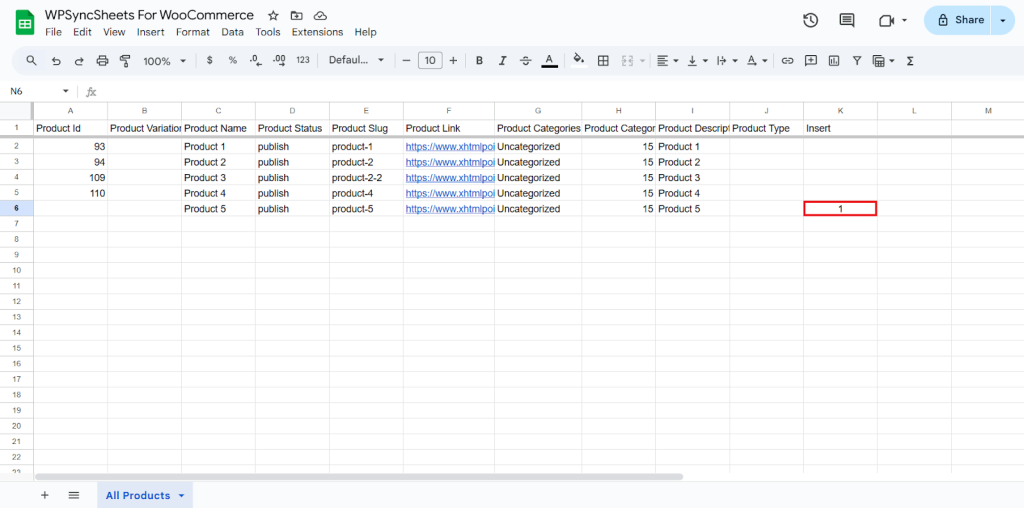
Task: Star the document with star icon
Action: pyautogui.click(x=274, y=15)
